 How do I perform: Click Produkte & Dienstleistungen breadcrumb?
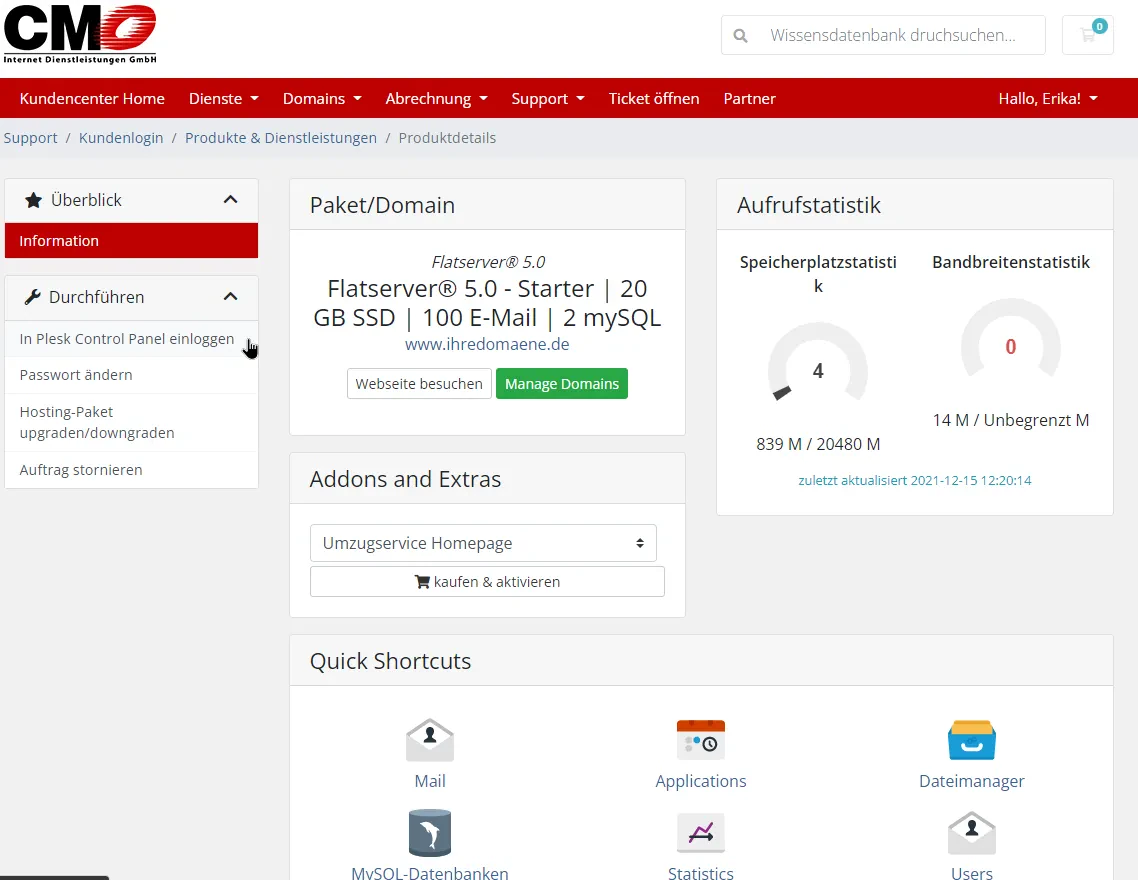281,138
